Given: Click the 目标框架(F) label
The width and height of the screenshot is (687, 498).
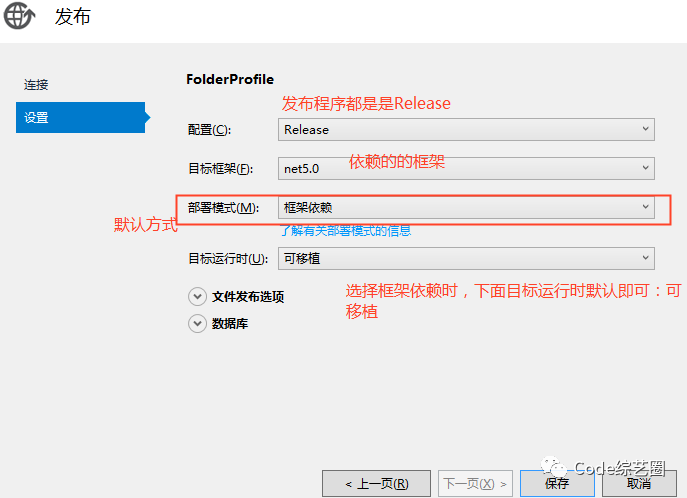Looking at the screenshot, I should [x=220, y=169].
